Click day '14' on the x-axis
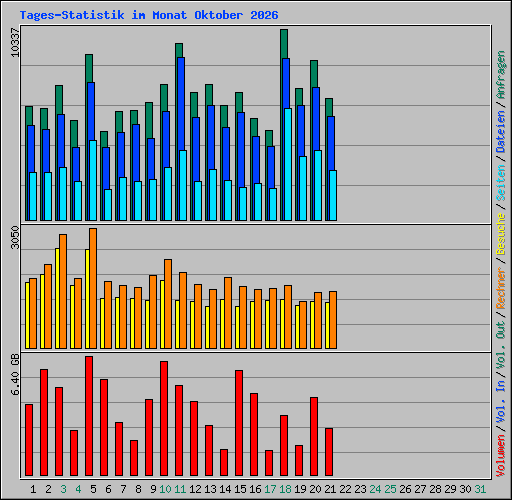The height and width of the screenshot is (500, 512). tap(225, 489)
